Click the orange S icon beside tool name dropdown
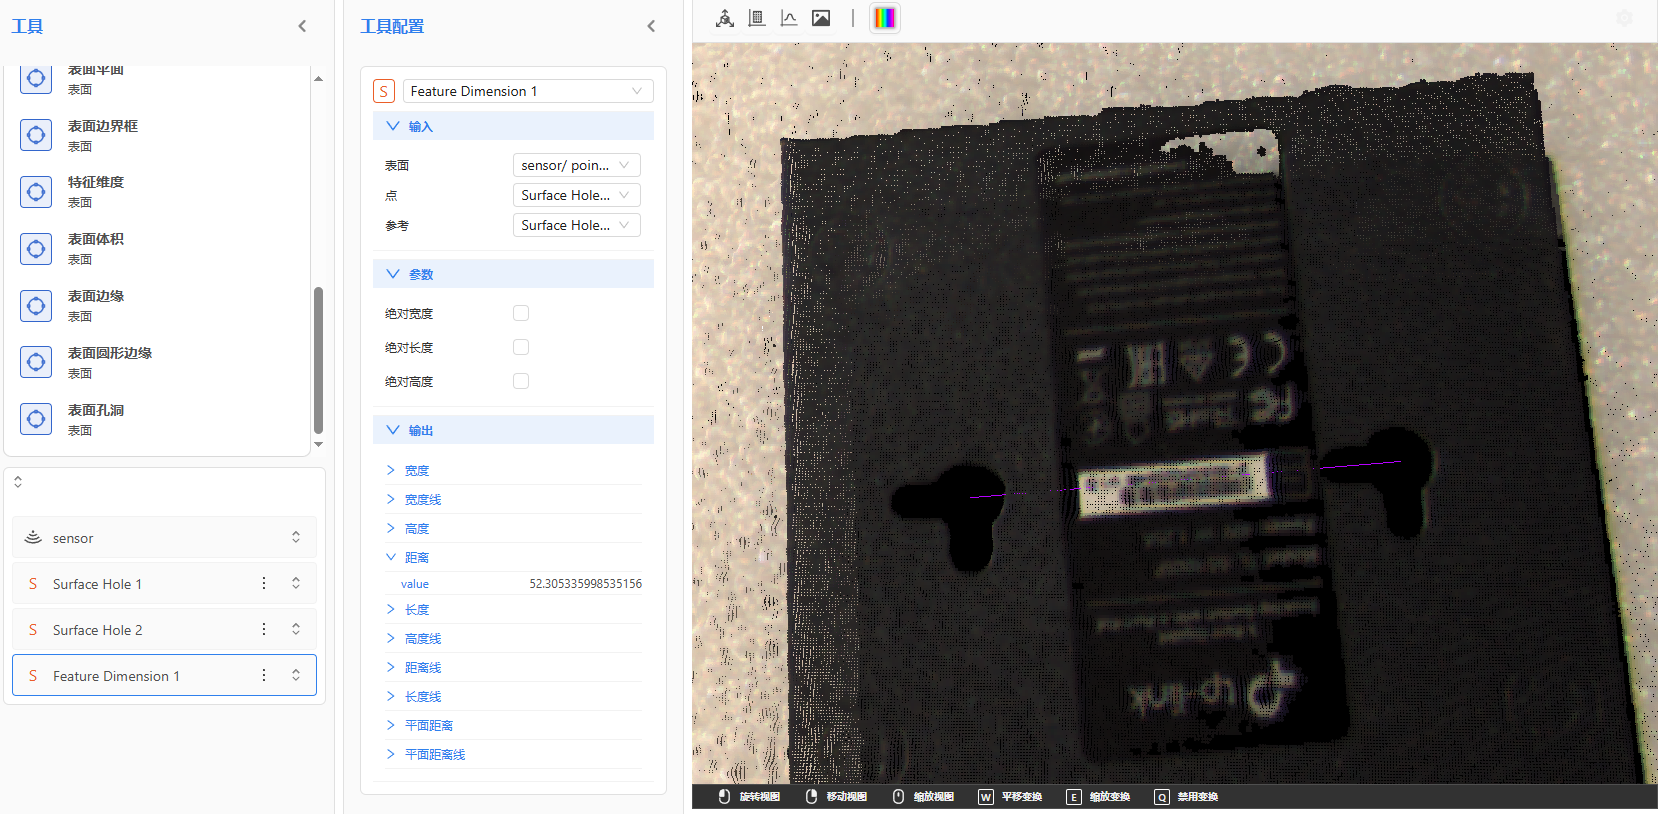 tap(384, 91)
